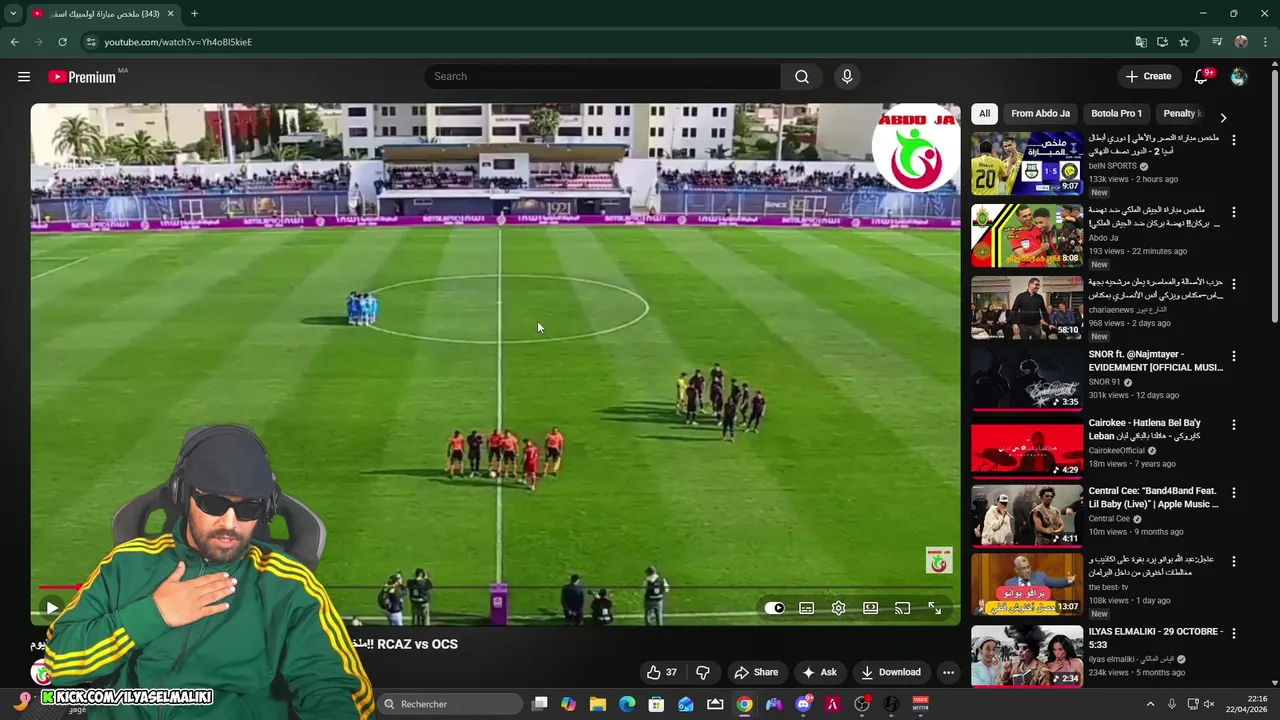Dislike the video with thumbs down
Screen dimensions: 1280x720
coord(702,672)
